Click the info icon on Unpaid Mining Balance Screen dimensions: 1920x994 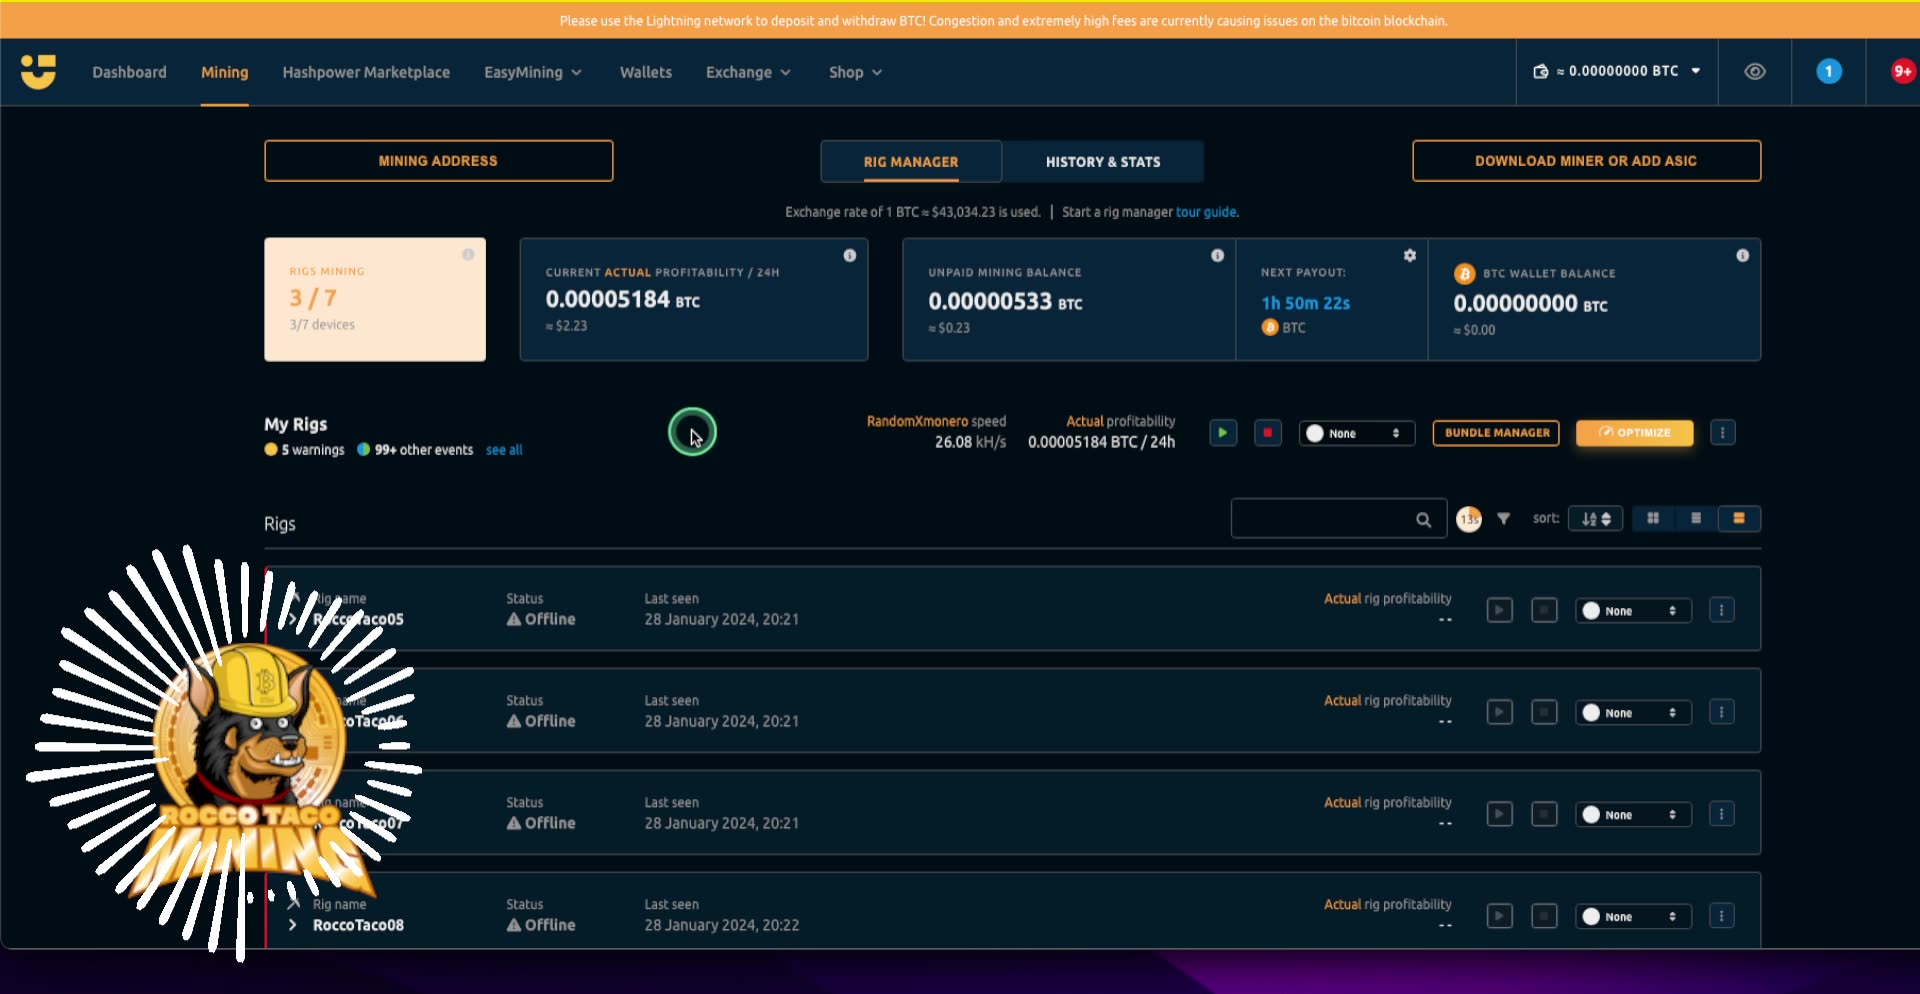point(1216,255)
